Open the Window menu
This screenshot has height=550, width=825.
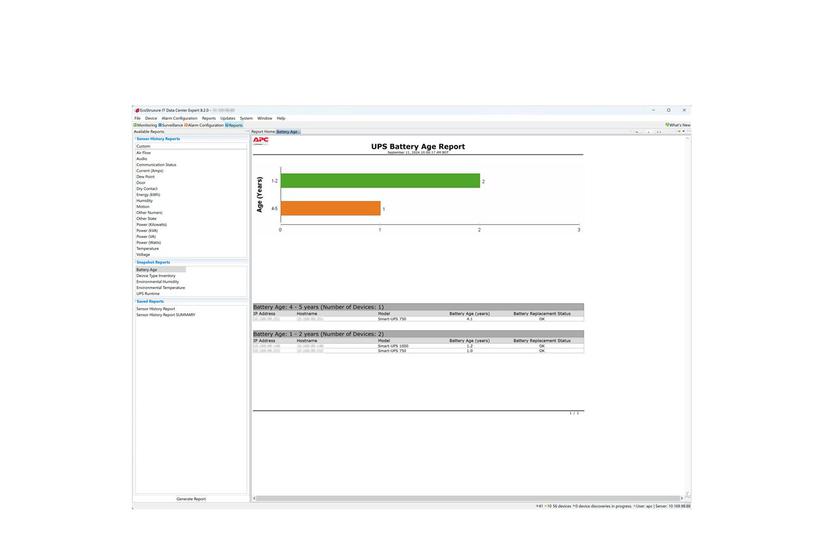pyautogui.click(x=265, y=118)
